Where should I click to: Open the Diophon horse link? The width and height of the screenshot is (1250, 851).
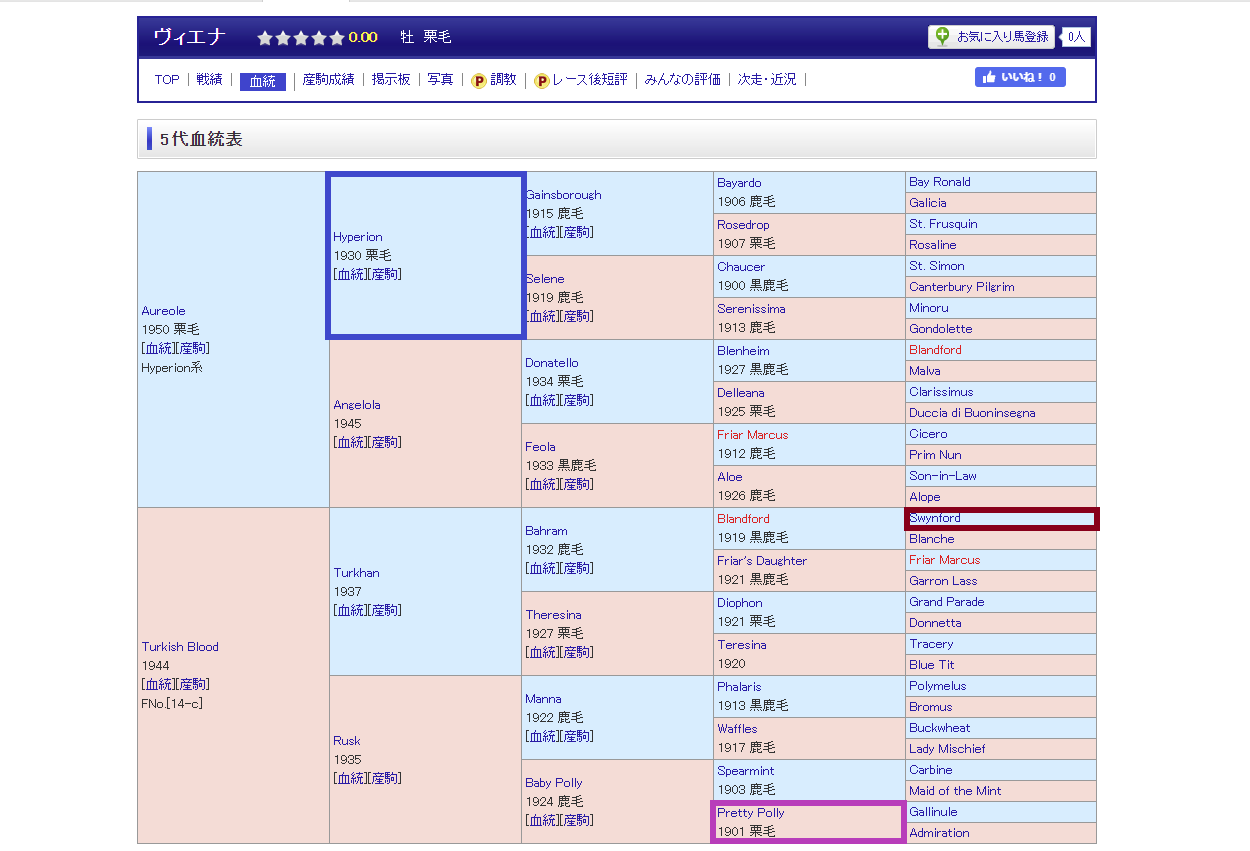[740, 603]
